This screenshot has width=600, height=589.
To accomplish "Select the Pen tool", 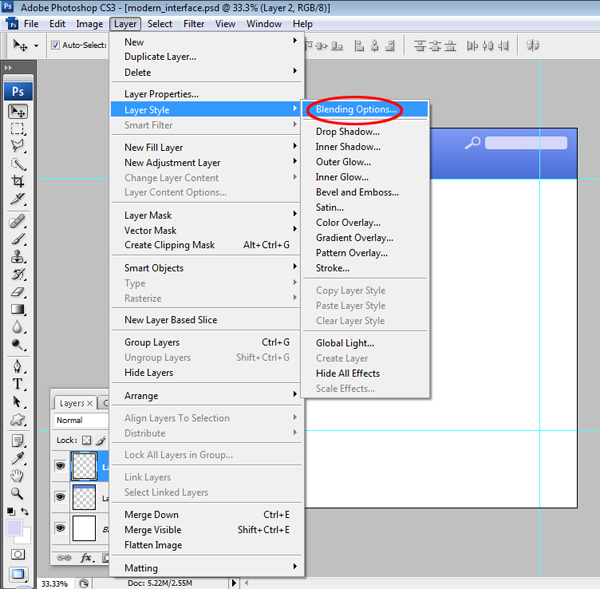I will click(x=18, y=367).
